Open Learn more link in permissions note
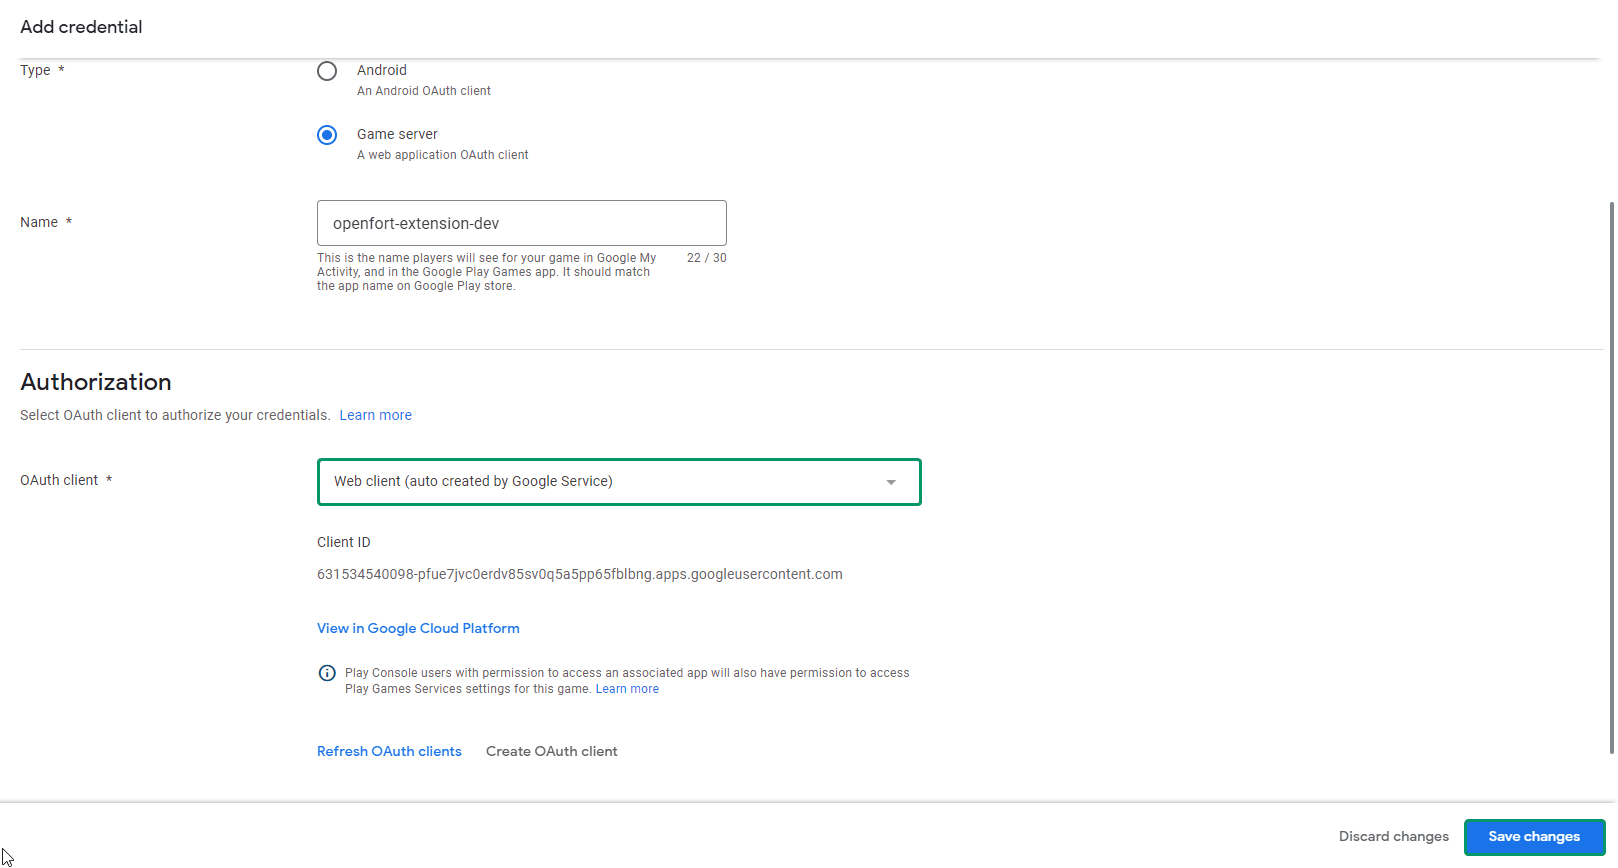The width and height of the screenshot is (1618, 868). pyautogui.click(x=627, y=689)
